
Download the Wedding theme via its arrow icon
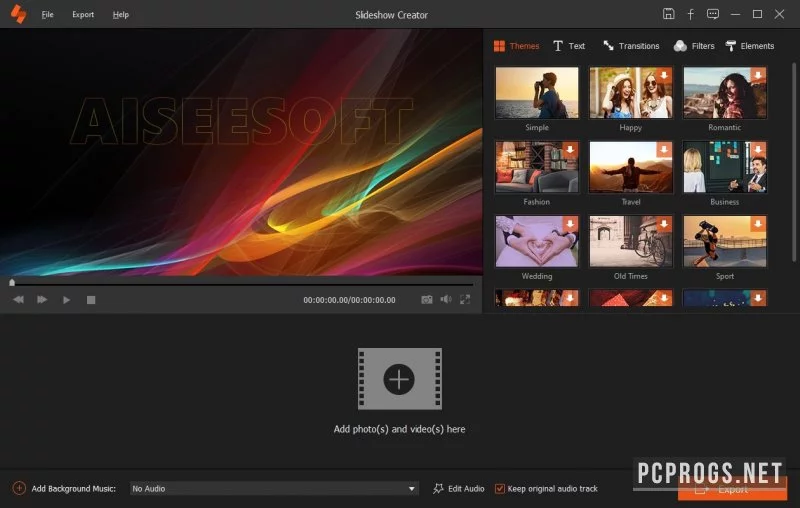tap(570, 224)
